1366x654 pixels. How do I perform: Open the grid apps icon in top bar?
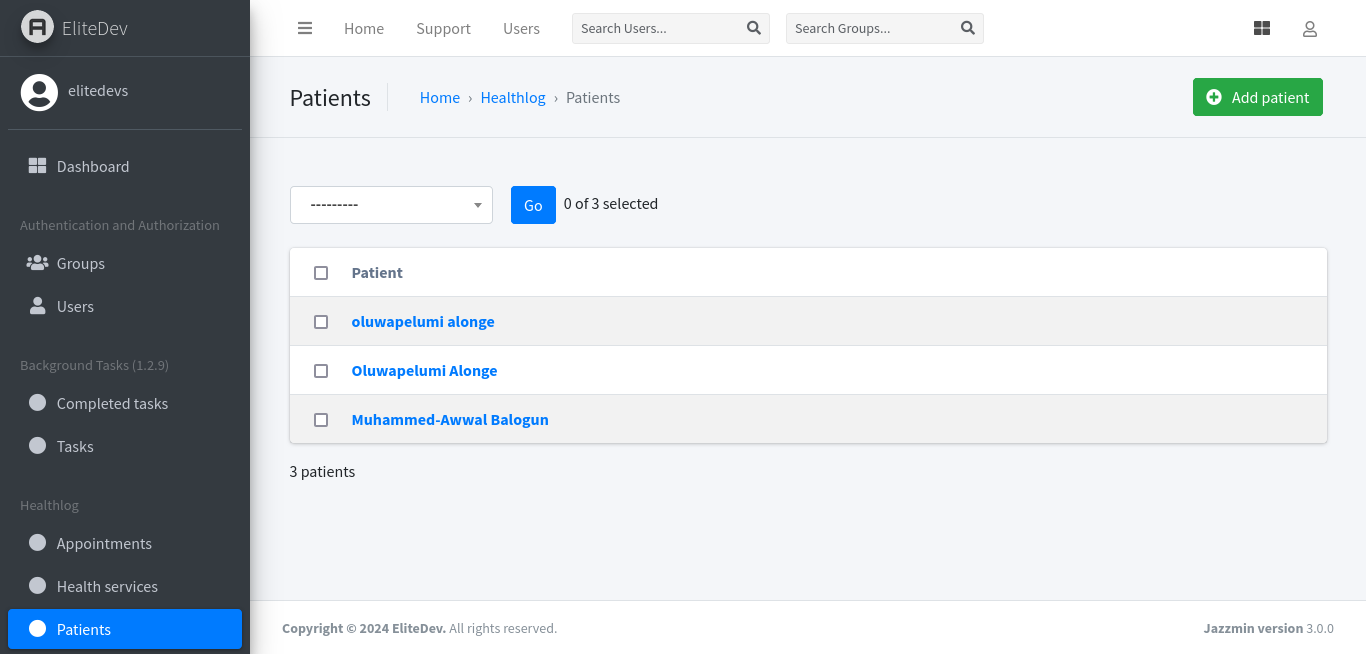[1261, 29]
